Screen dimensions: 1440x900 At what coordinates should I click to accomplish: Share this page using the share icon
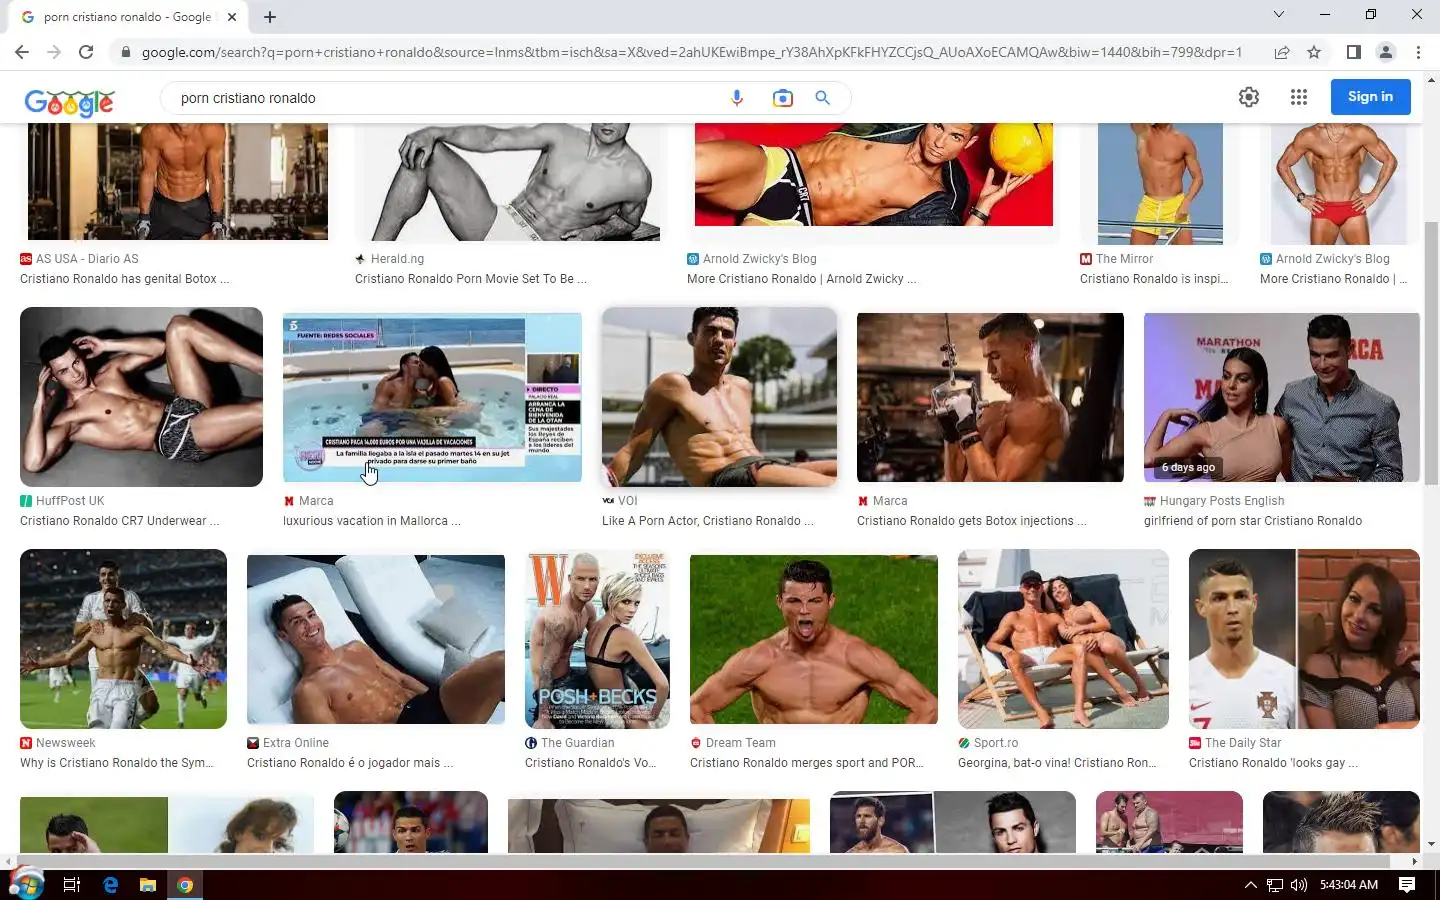click(1282, 52)
